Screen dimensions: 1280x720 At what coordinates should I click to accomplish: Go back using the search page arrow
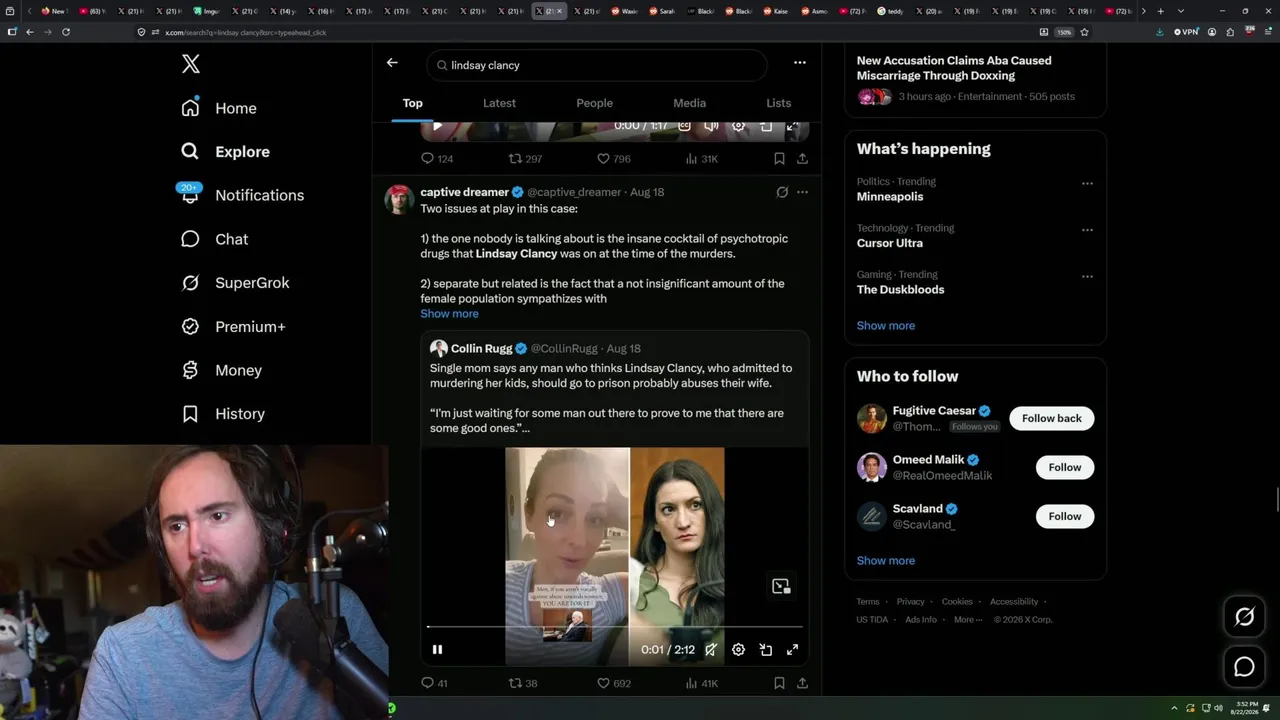coord(392,63)
